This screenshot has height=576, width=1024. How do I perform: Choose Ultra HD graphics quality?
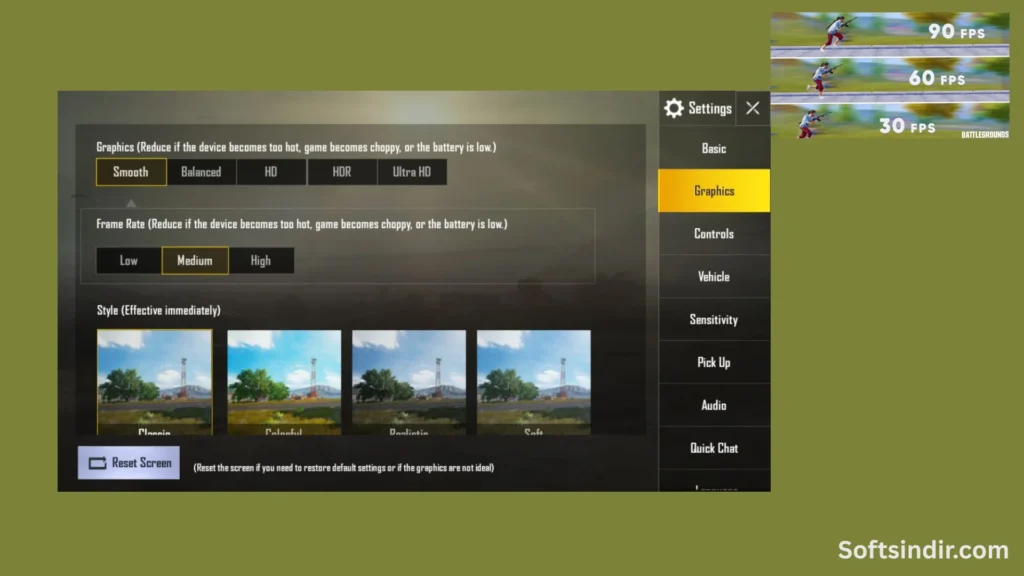[412, 171]
